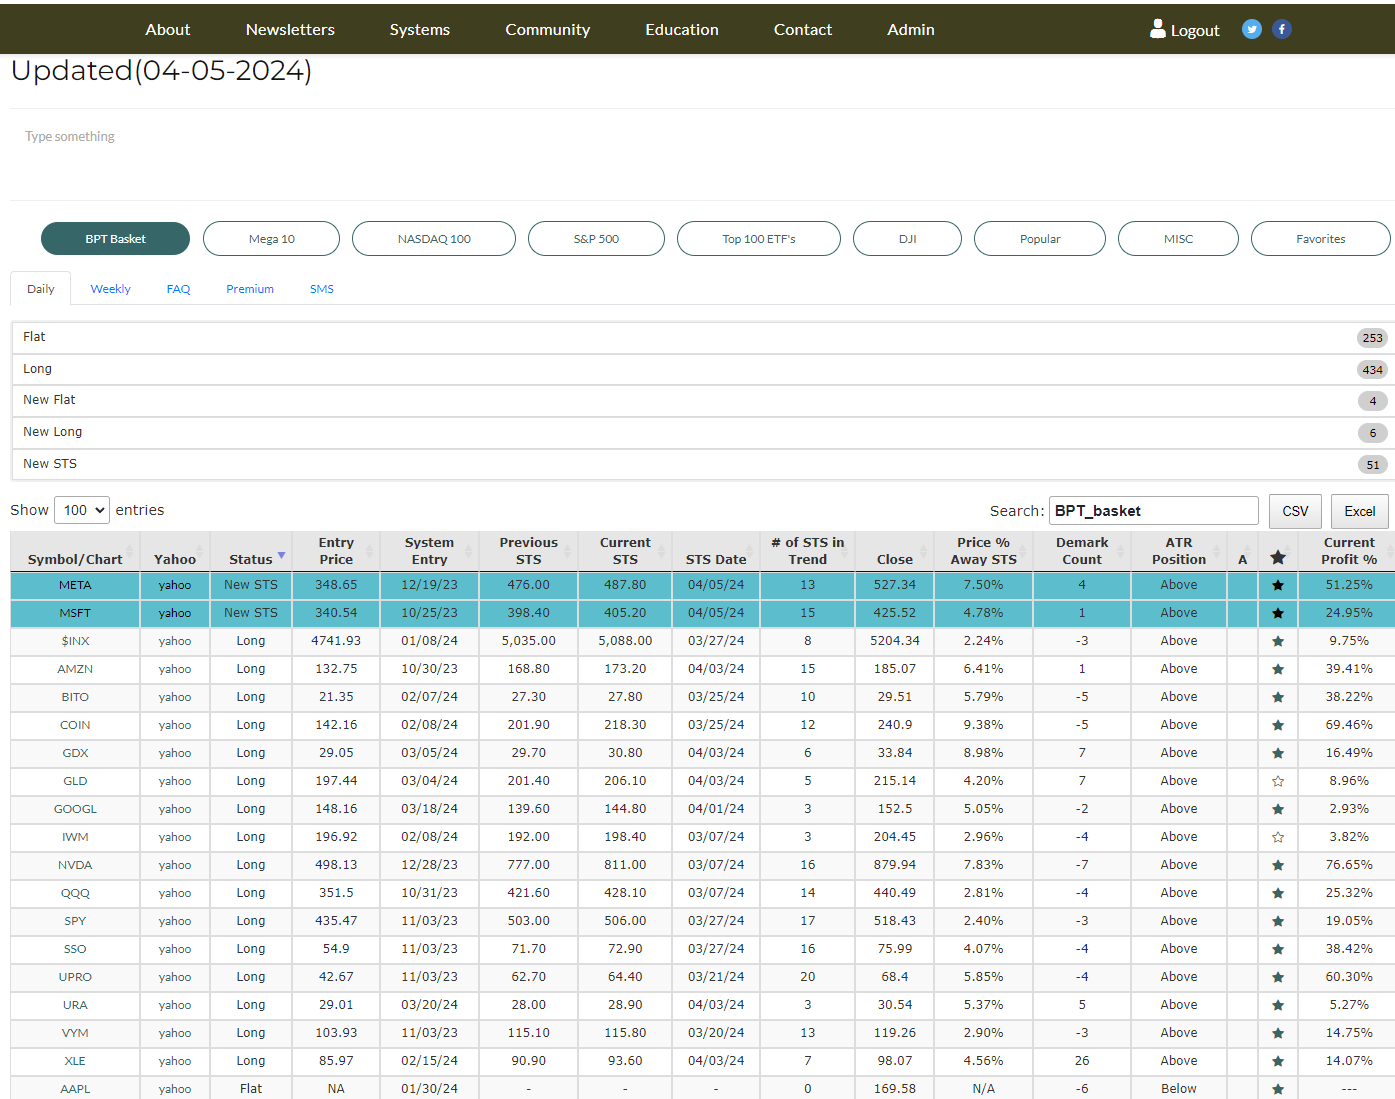Switch to the Premium tab
The image size is (1395, 1099).
[250, 289]
